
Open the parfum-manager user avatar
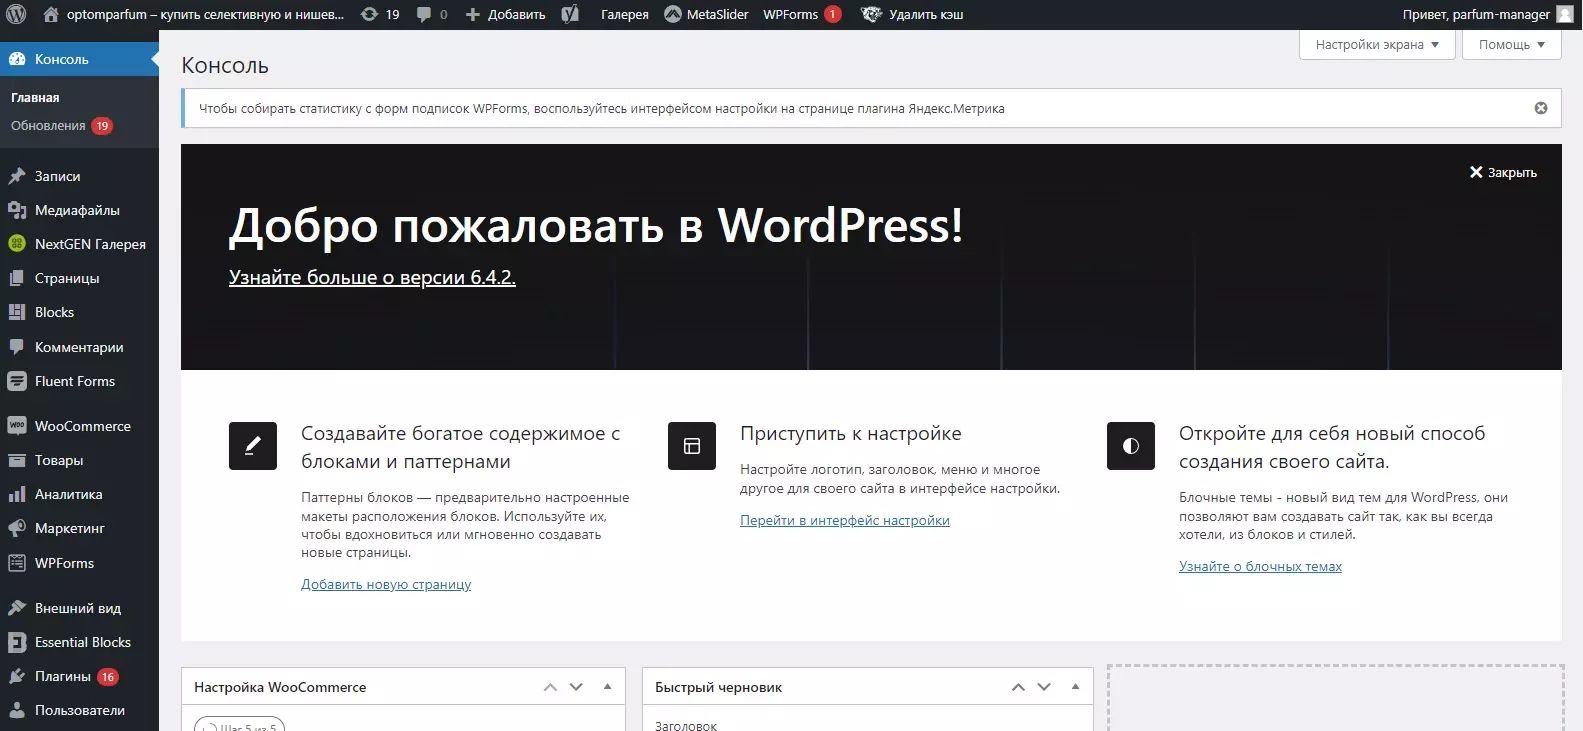point(1565,14)
